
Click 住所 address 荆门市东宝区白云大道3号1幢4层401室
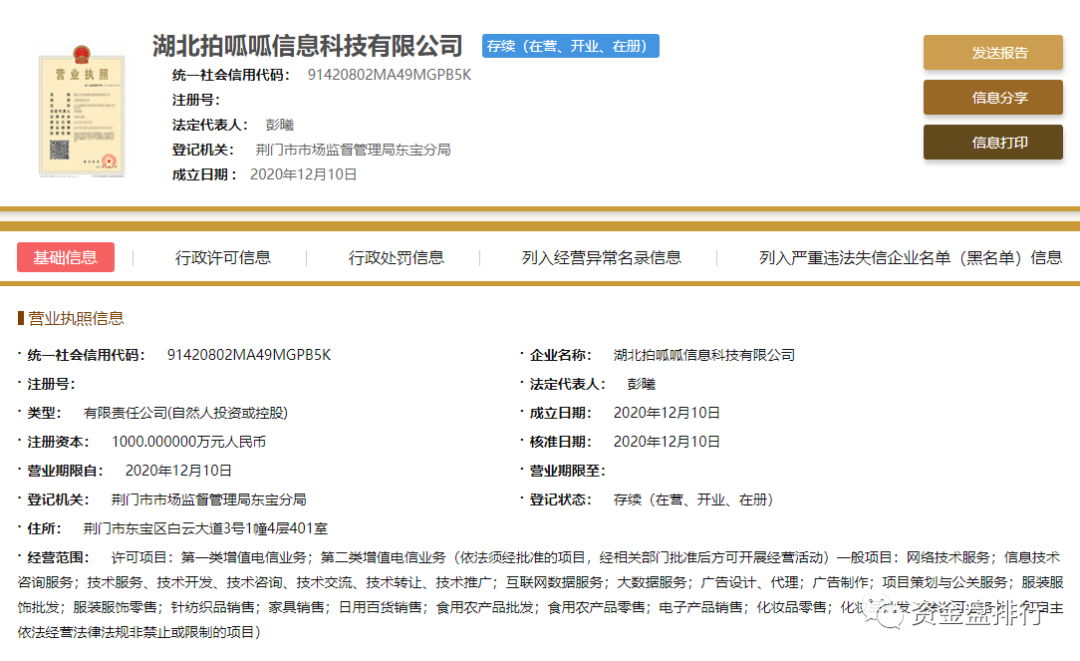point(205,528)
